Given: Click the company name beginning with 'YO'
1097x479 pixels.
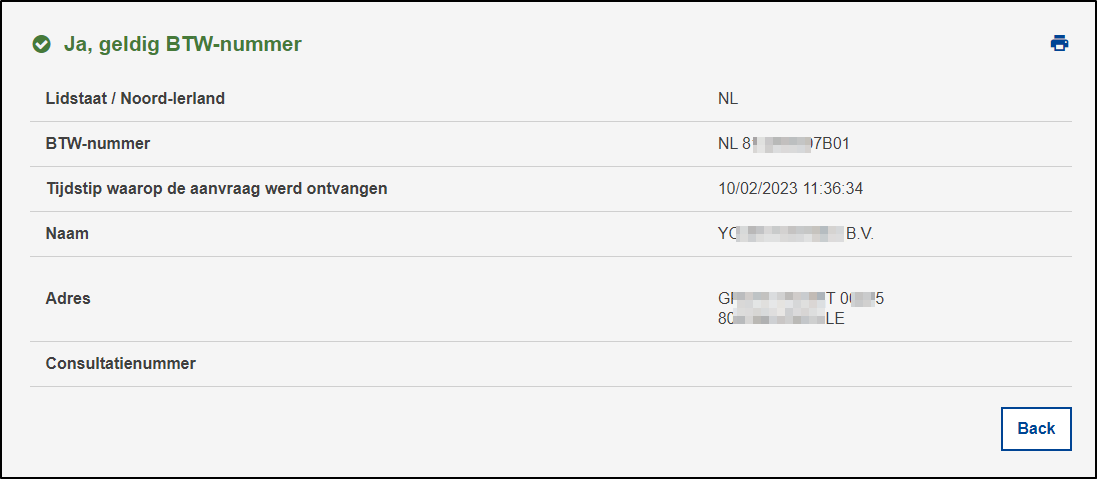Looking at the screenshot, I should coord(780,234).
